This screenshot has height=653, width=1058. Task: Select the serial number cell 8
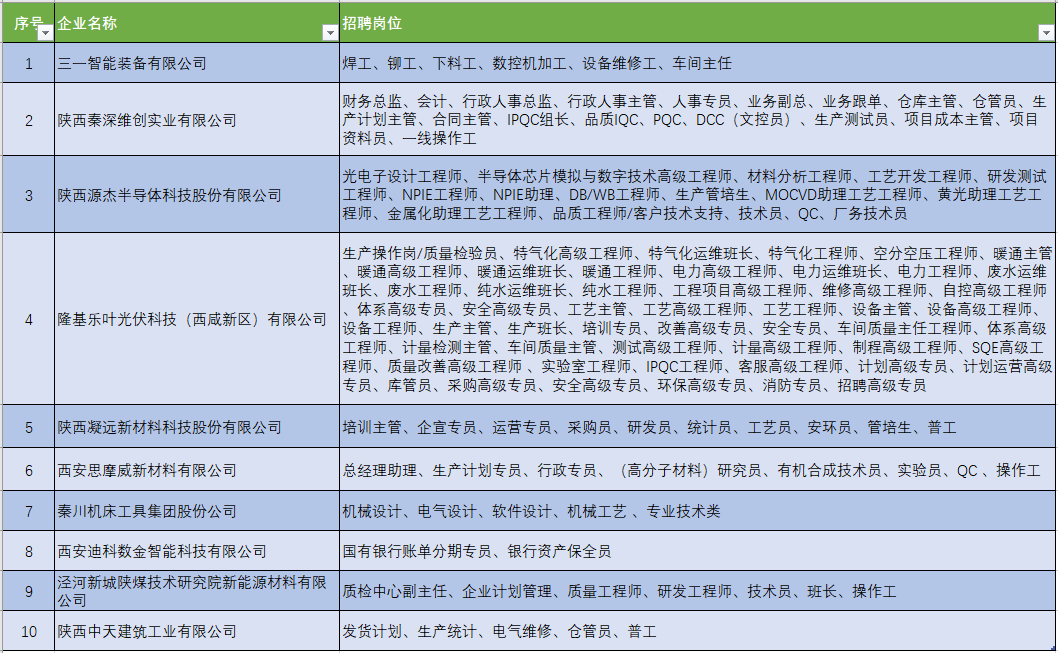pos(28,551)
